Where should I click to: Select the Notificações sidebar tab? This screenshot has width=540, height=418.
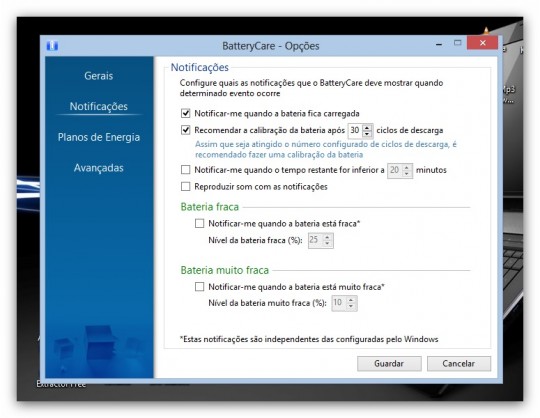pos(98,106)
